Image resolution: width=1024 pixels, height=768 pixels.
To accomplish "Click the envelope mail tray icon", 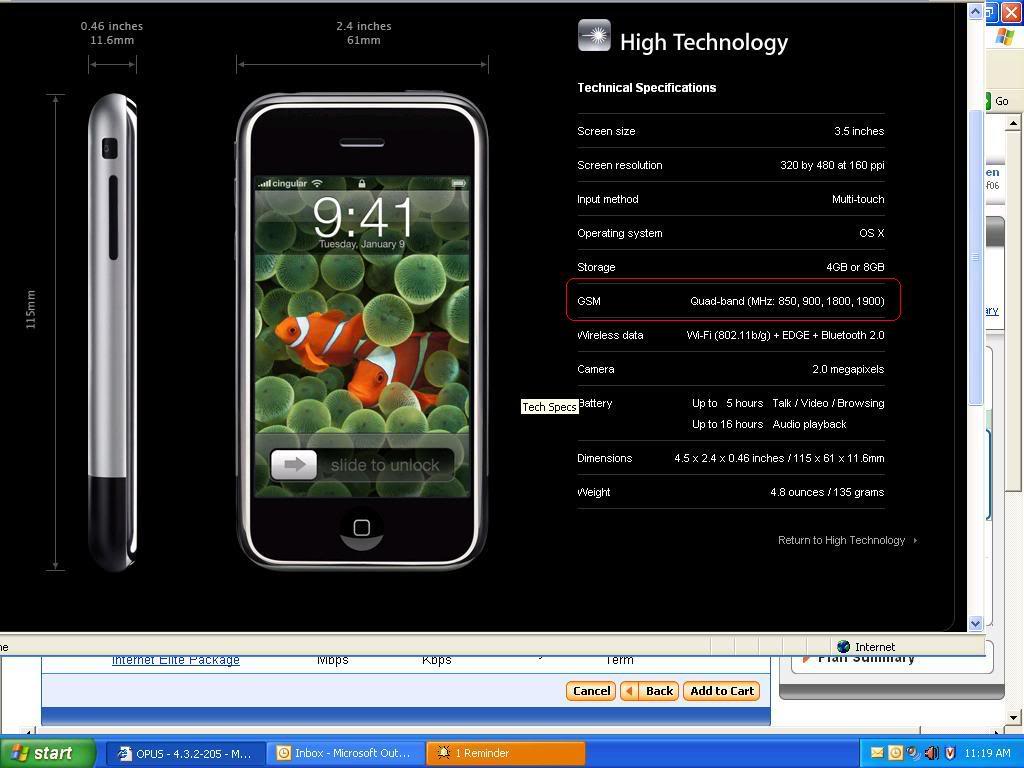I will (877, 753).
